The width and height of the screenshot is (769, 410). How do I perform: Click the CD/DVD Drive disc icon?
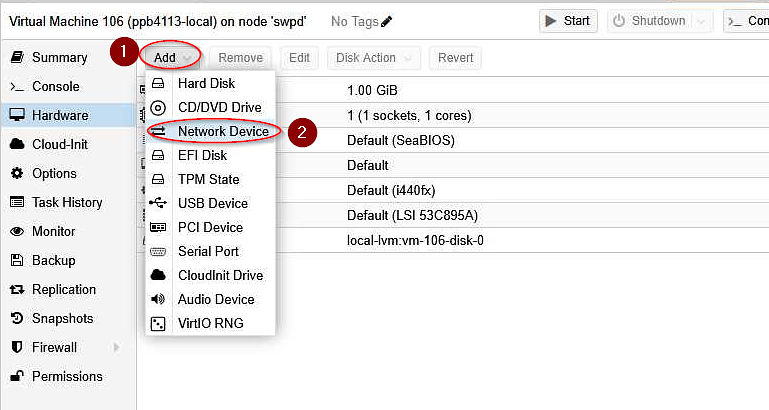click(158, 107)
